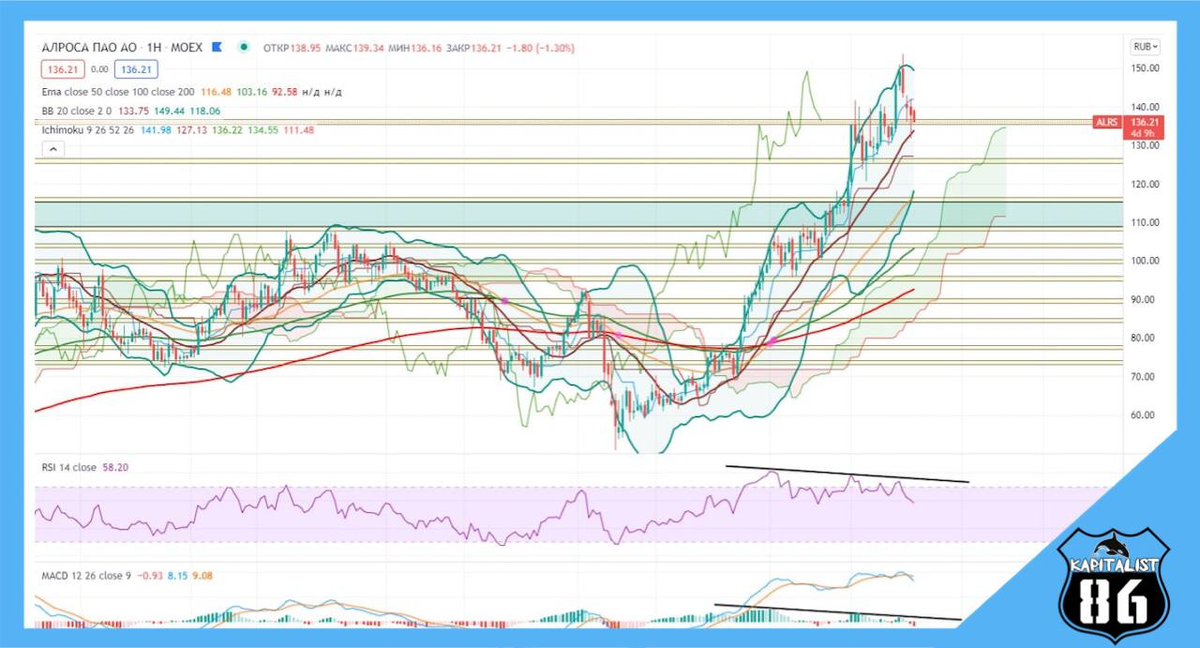Click the 110.00 mark on the price scale
Image resolution: width=1200 pixels, height=648 pixels.
tap(1146, 222)
